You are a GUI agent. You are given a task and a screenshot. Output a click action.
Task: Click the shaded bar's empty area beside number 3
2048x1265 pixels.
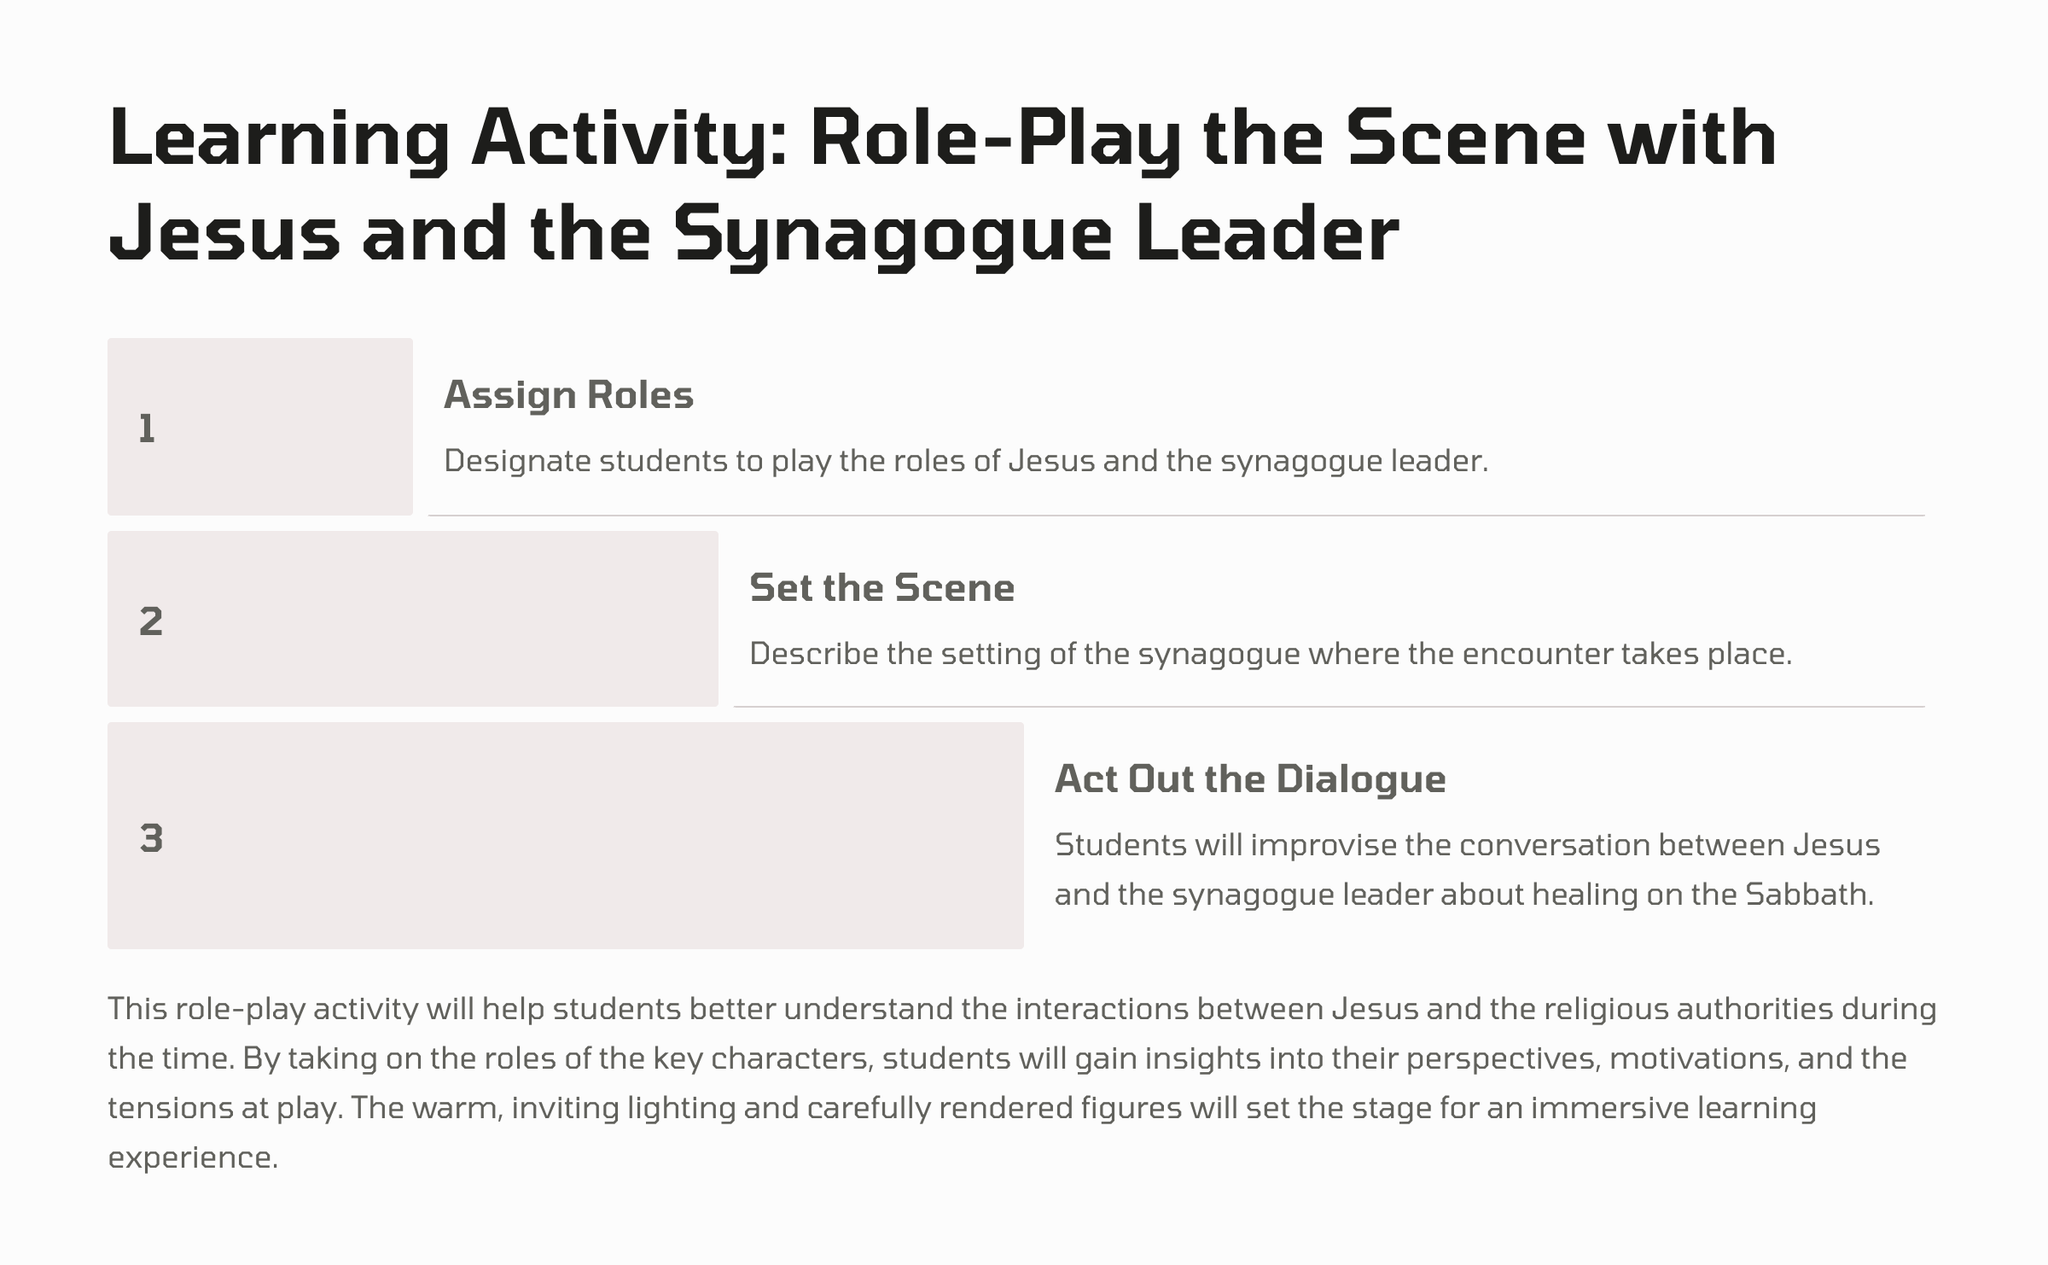click(x=600, y=836)
